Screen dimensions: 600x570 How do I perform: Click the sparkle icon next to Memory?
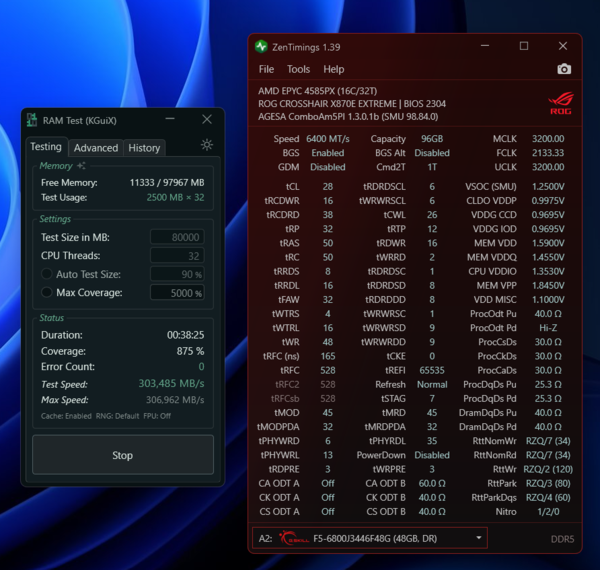pyautogui.click(x=81, y=166)
